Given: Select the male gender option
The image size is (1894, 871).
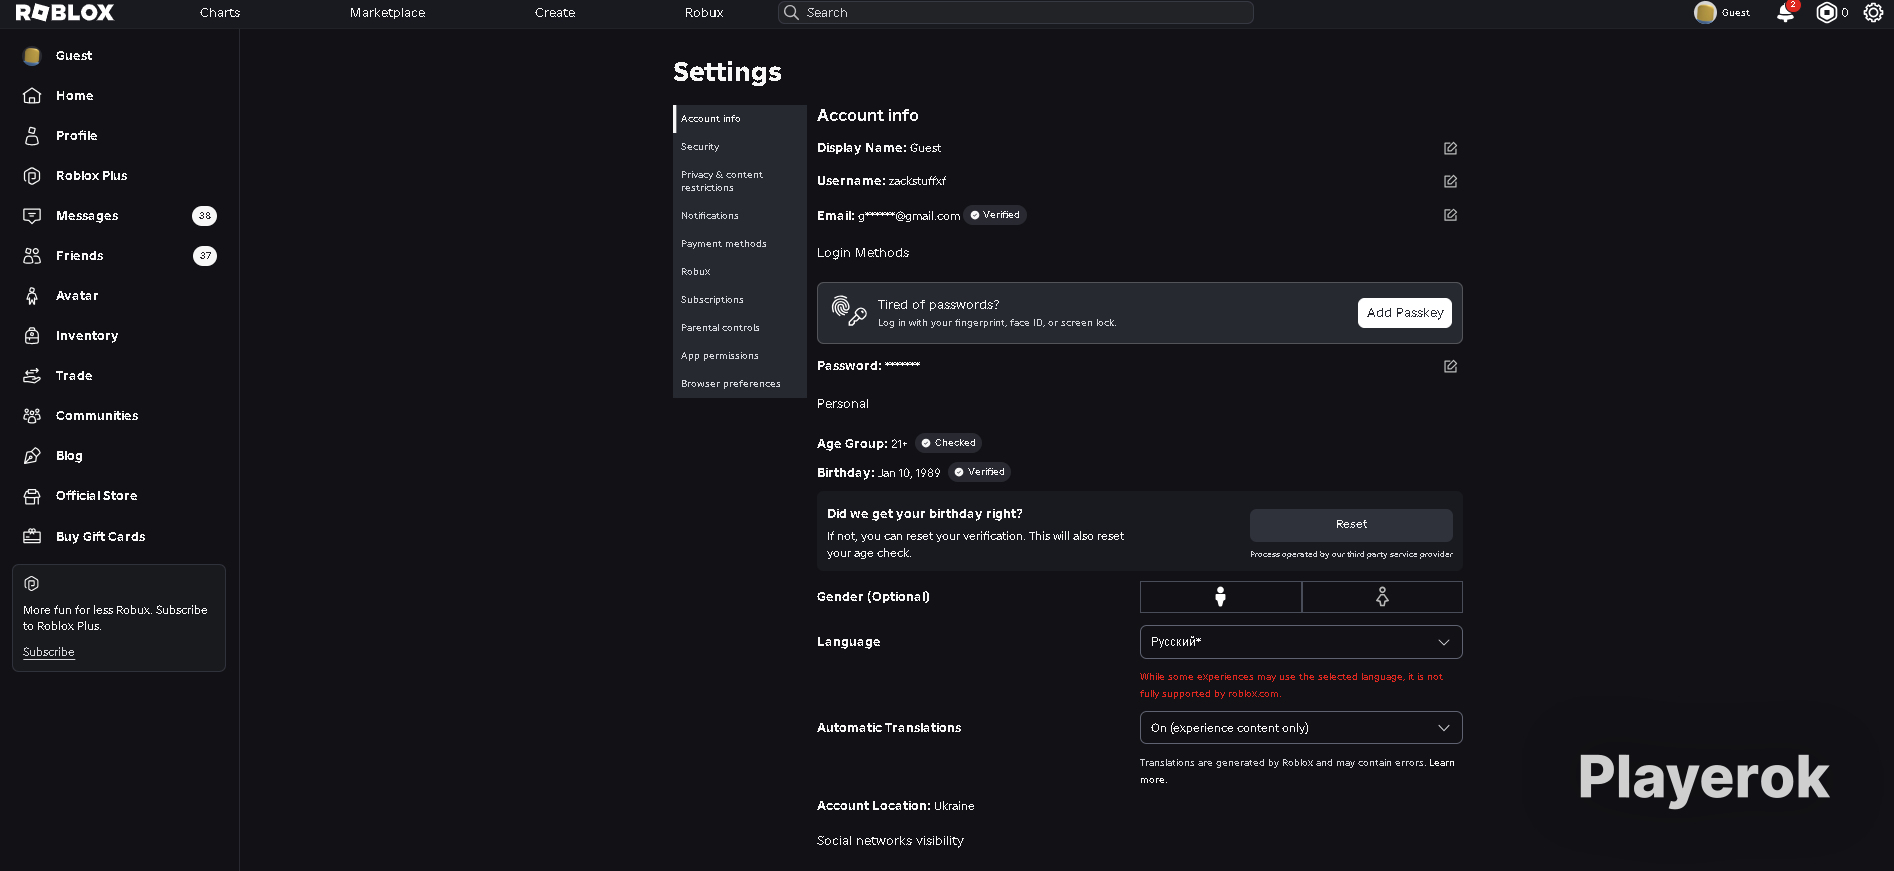Looking at the screenshot, I should 1220,597.
